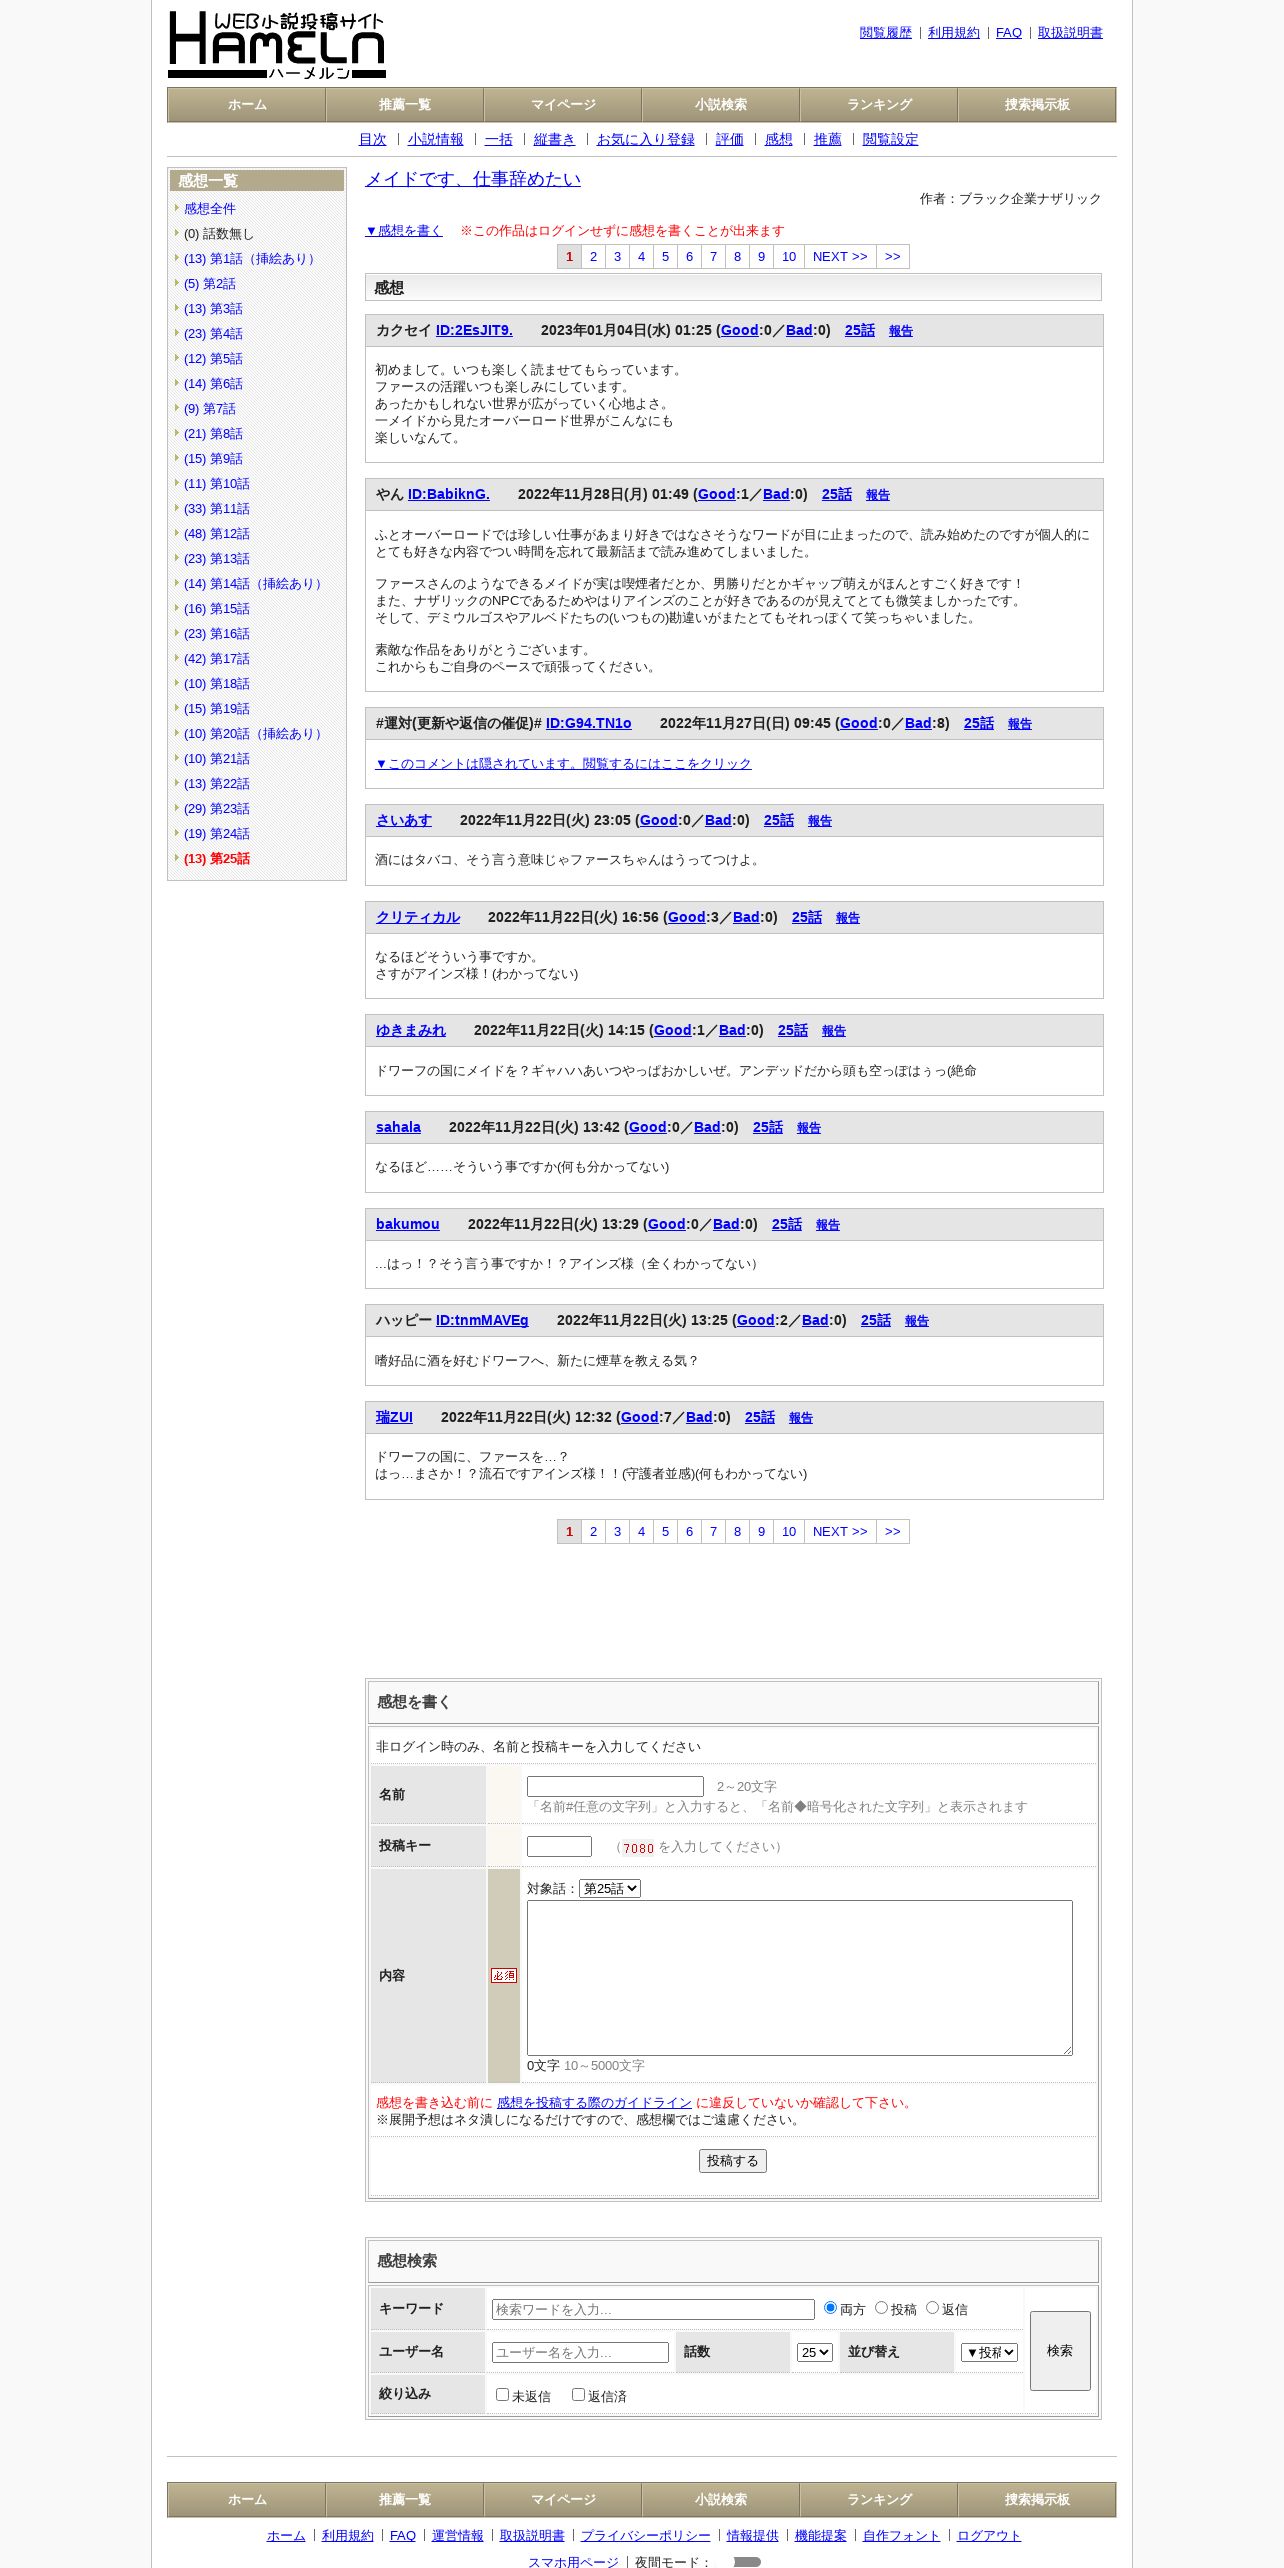
Task: Click Good on カクセイ's comment
Action: [739, 330]
